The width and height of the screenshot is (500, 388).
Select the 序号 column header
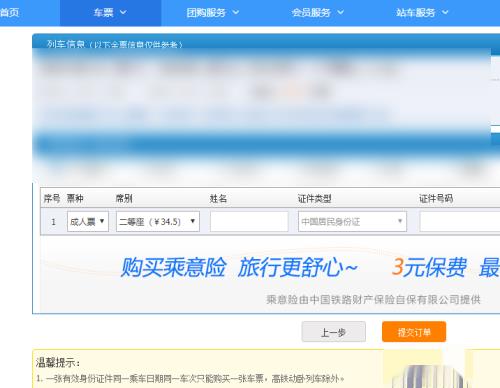pos(52,199)
